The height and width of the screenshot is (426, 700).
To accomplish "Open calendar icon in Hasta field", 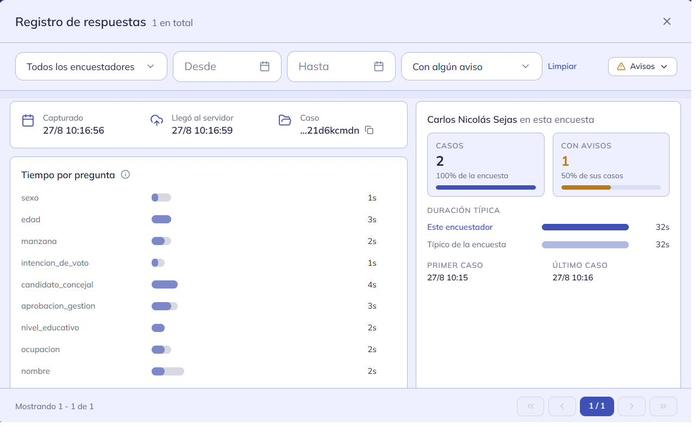I will [x=379, y=67].
